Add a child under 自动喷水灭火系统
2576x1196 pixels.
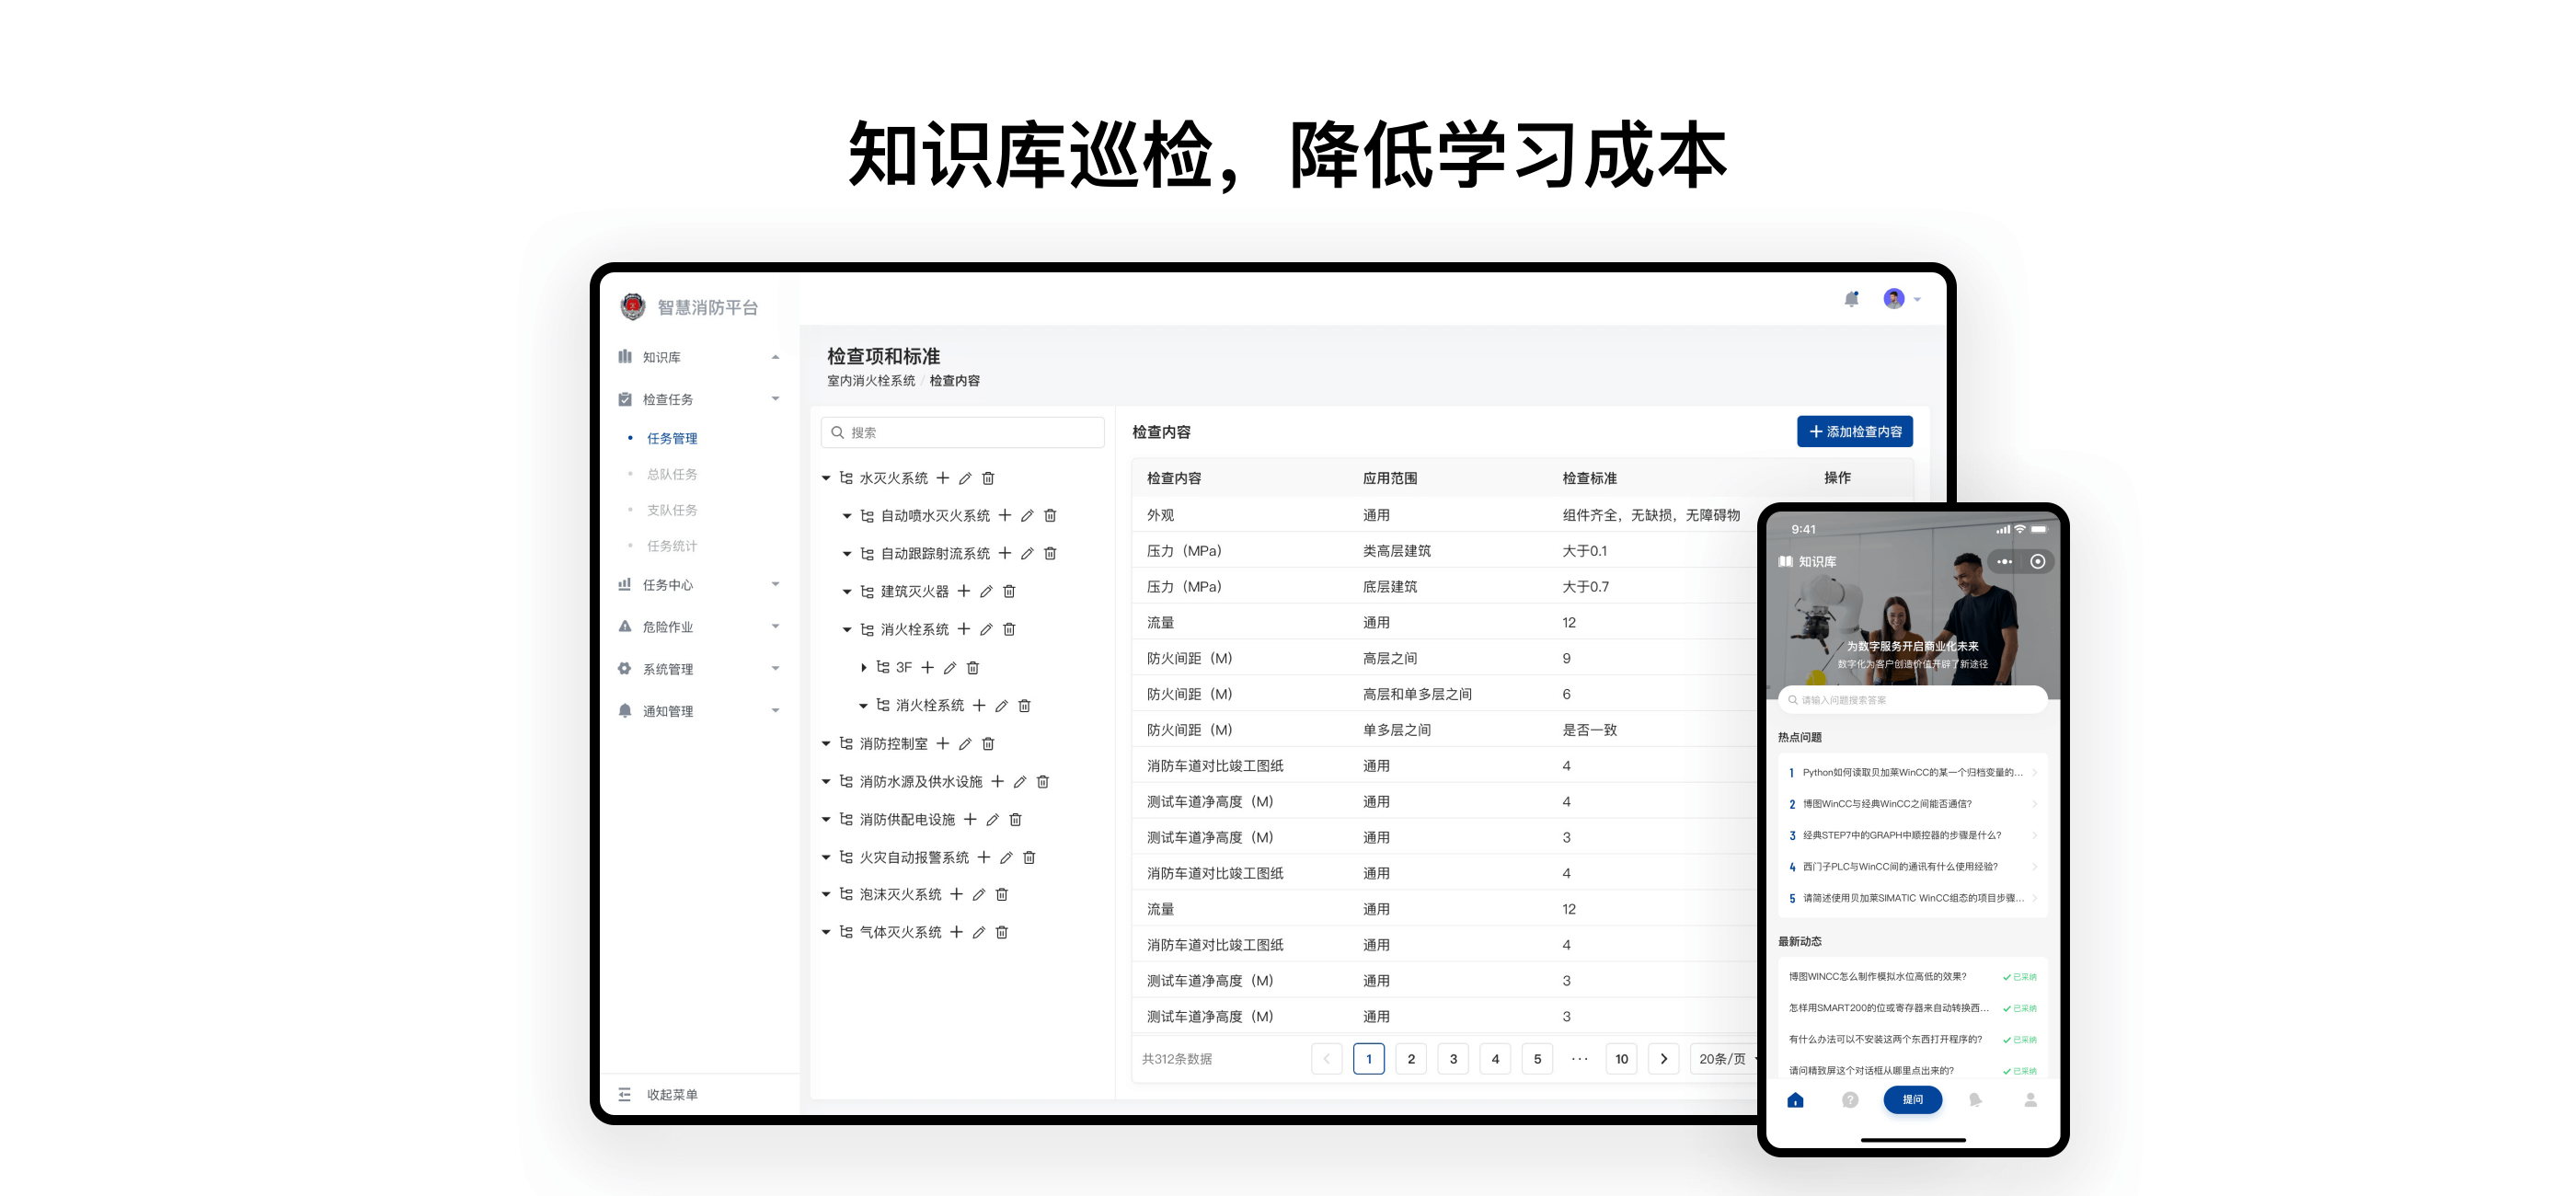point(1005,516)
